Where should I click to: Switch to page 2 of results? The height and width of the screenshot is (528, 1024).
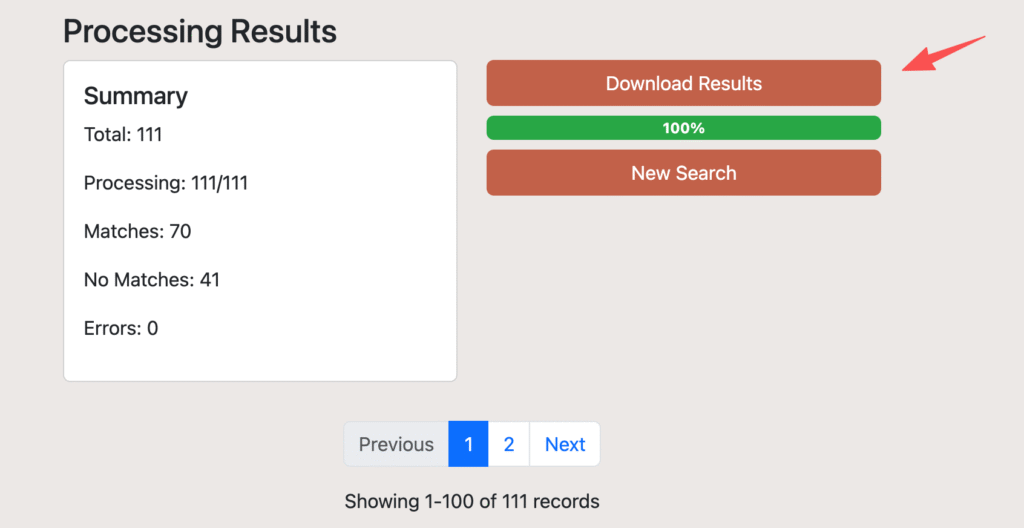point(509,444)
